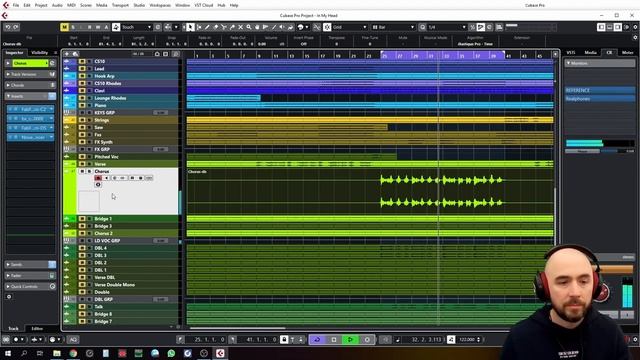Viewport: 640px width, 360px height.
Task: Click the Undo arrow in the toolbar
Action: [x=8, y=27]
